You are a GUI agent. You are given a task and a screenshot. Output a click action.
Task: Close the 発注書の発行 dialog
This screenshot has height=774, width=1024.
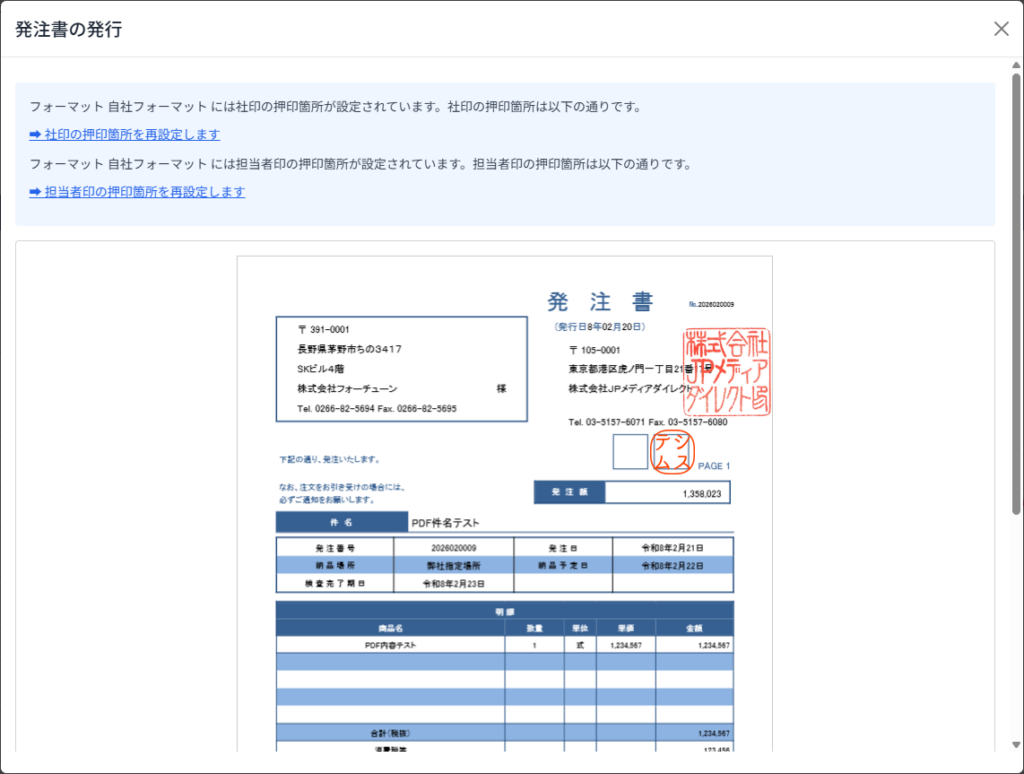pyautogui.click(x=1001, y=29)
